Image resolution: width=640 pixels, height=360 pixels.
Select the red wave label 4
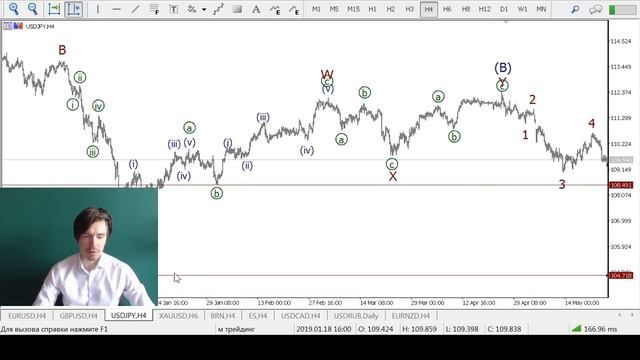pos(591,123)
